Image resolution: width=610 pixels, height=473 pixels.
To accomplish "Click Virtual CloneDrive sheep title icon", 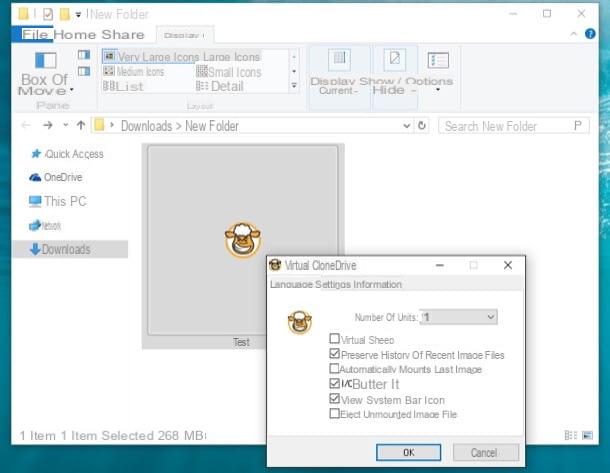I will tap(275, 265).
